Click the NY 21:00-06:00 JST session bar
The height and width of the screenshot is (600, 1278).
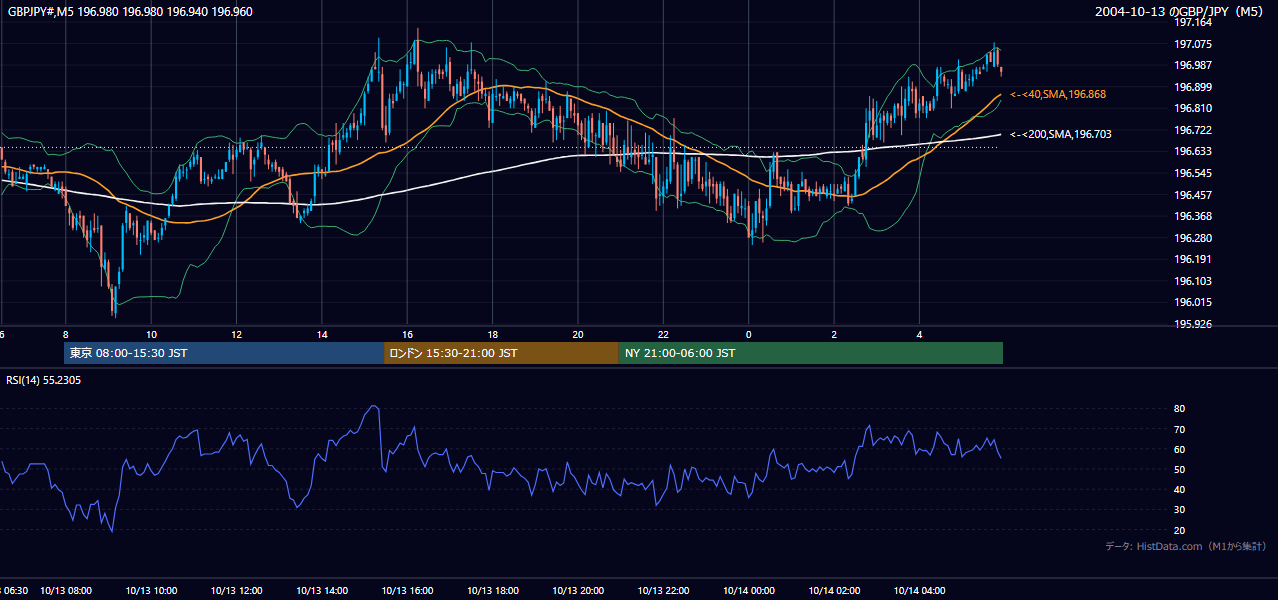click(810, 353)
